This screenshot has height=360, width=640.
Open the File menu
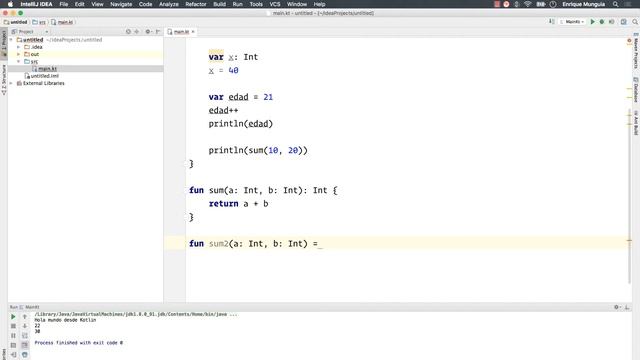click(x=64, y=4)
